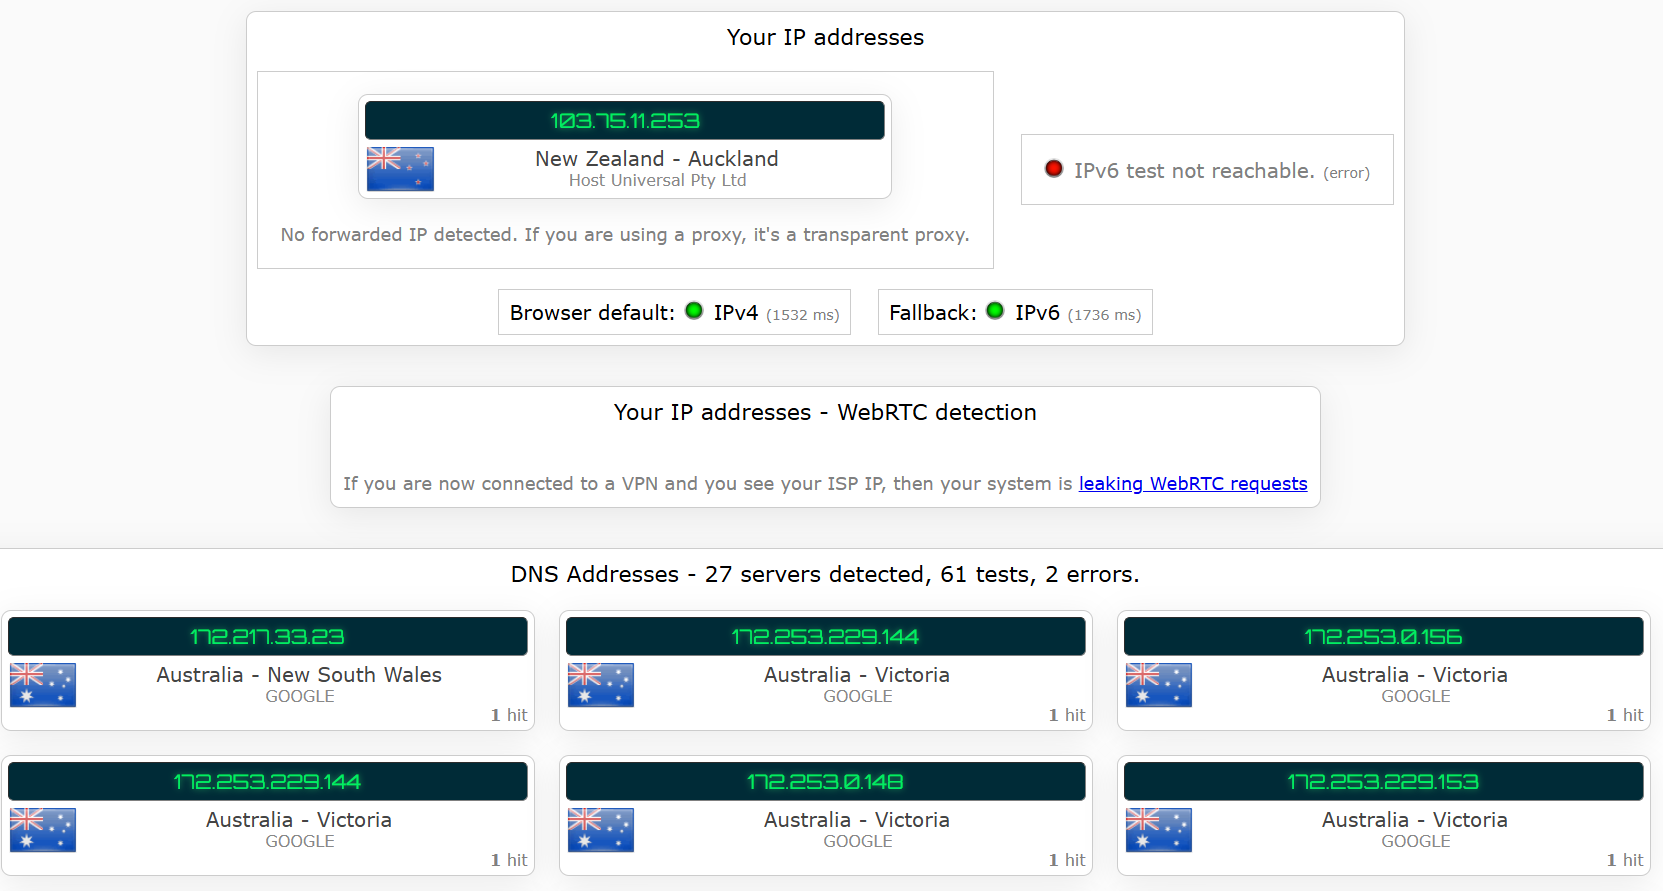The image size is (1663, 891).
Task: Click the No forwarded IP detected message
Action: [x=625, y=235]
